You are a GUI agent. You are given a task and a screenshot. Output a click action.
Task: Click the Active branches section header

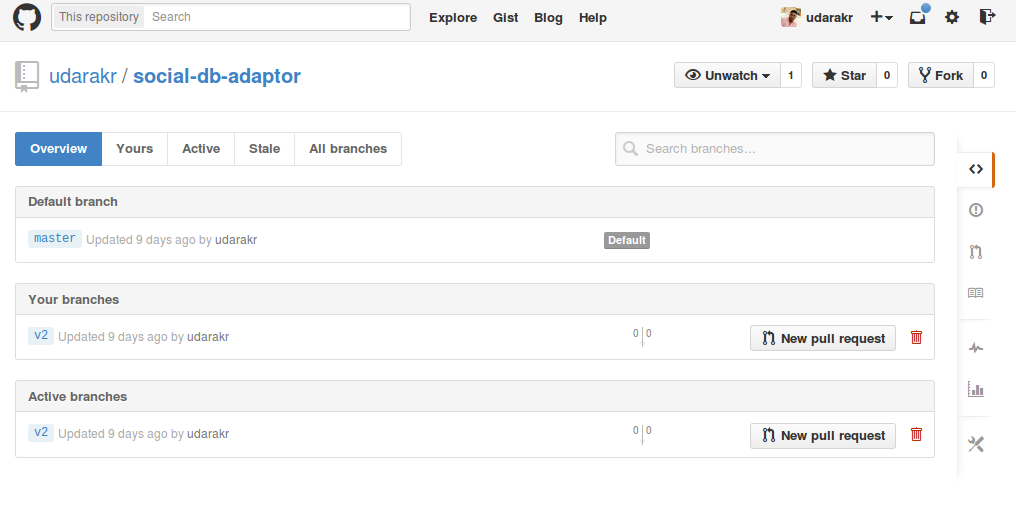(475, 397)
